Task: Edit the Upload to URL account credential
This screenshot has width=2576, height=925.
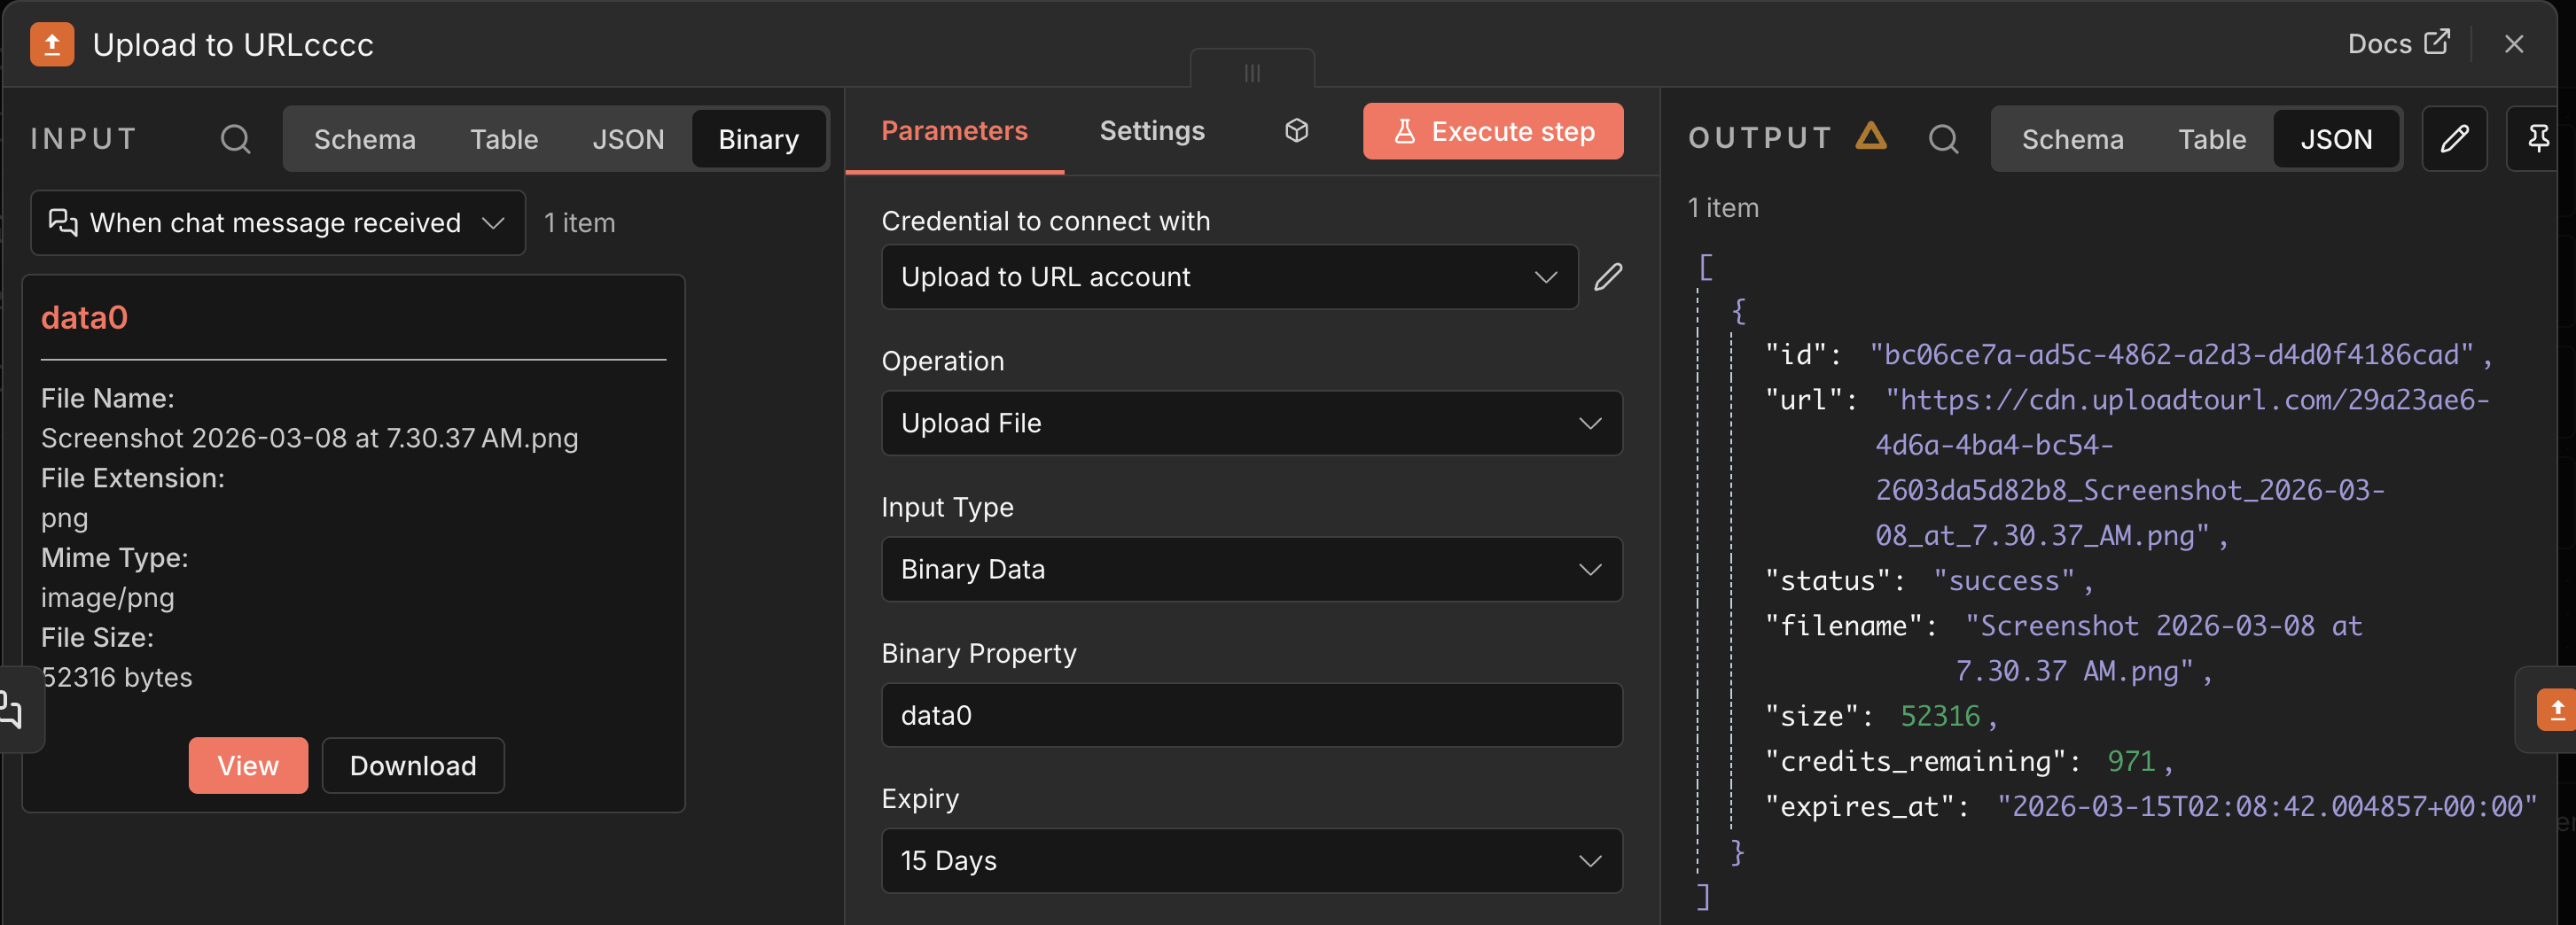Action: pos(1608,277)
